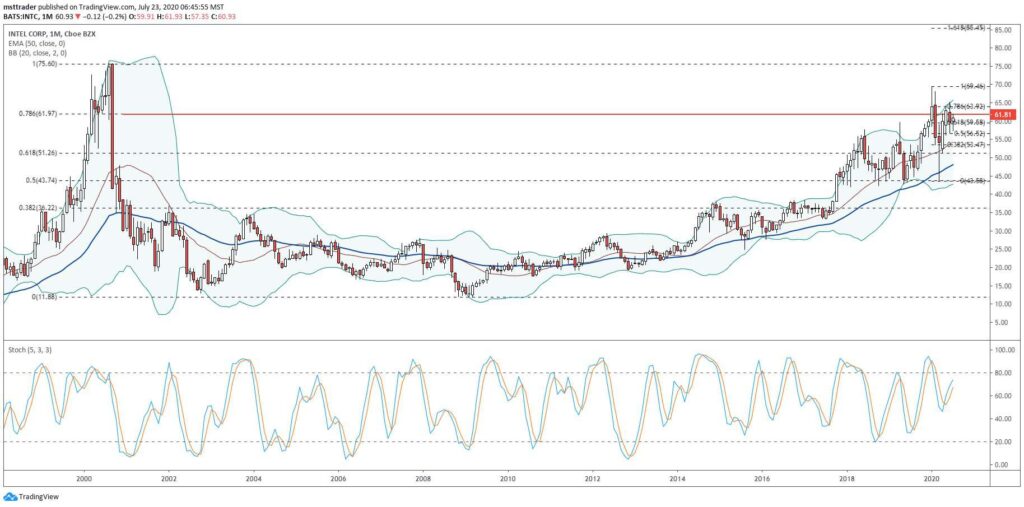Click the 'C:60.93' close price value
This screenshot has width=1024, height=507.
pos(223,16)
